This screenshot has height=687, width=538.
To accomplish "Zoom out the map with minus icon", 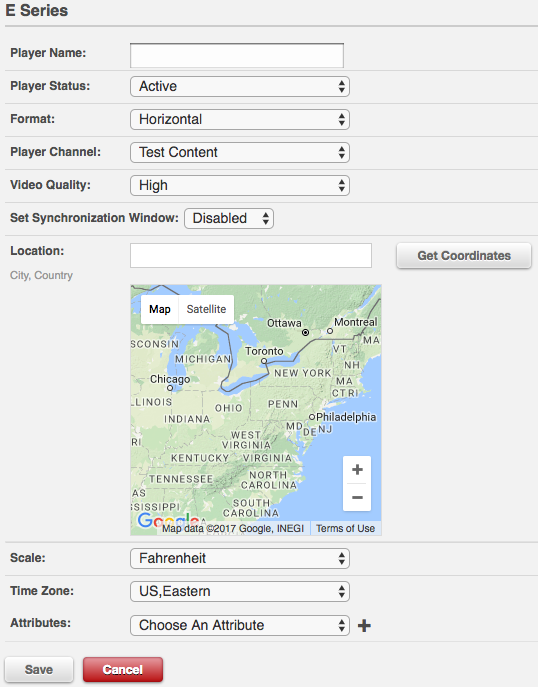I will pos(357,497).
